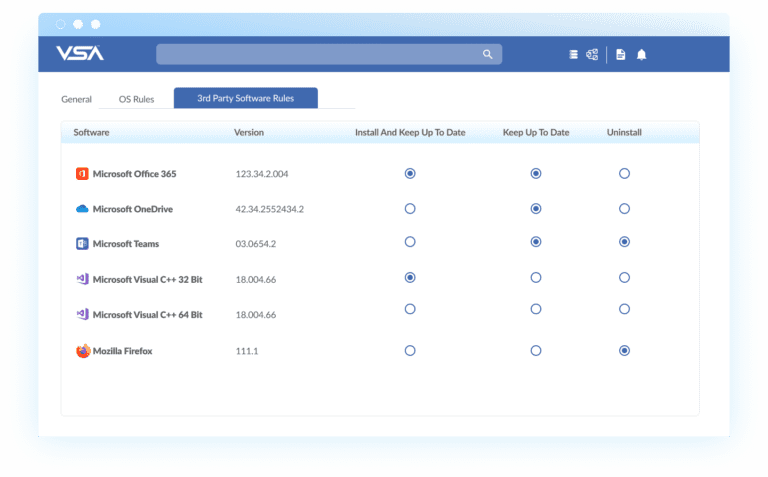Click the Mozilla Firefox icon
768x477 pixels.
pos(83,351)
